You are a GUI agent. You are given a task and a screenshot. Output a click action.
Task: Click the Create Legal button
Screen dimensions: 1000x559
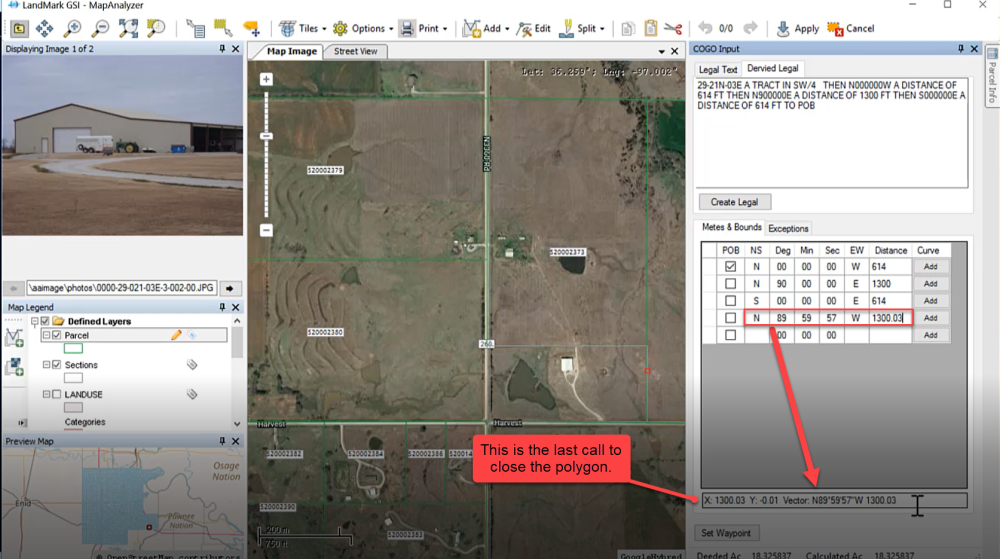[735, 202]
